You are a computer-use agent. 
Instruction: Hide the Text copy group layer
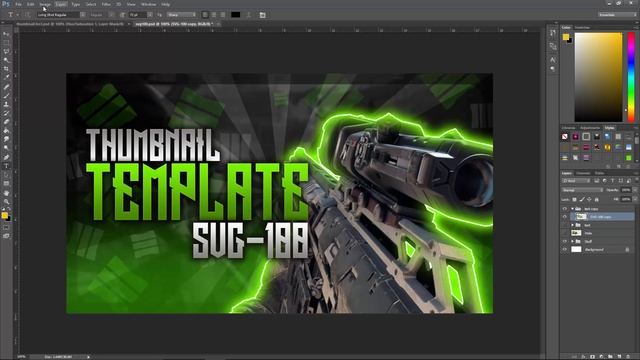tap(565, 209)
